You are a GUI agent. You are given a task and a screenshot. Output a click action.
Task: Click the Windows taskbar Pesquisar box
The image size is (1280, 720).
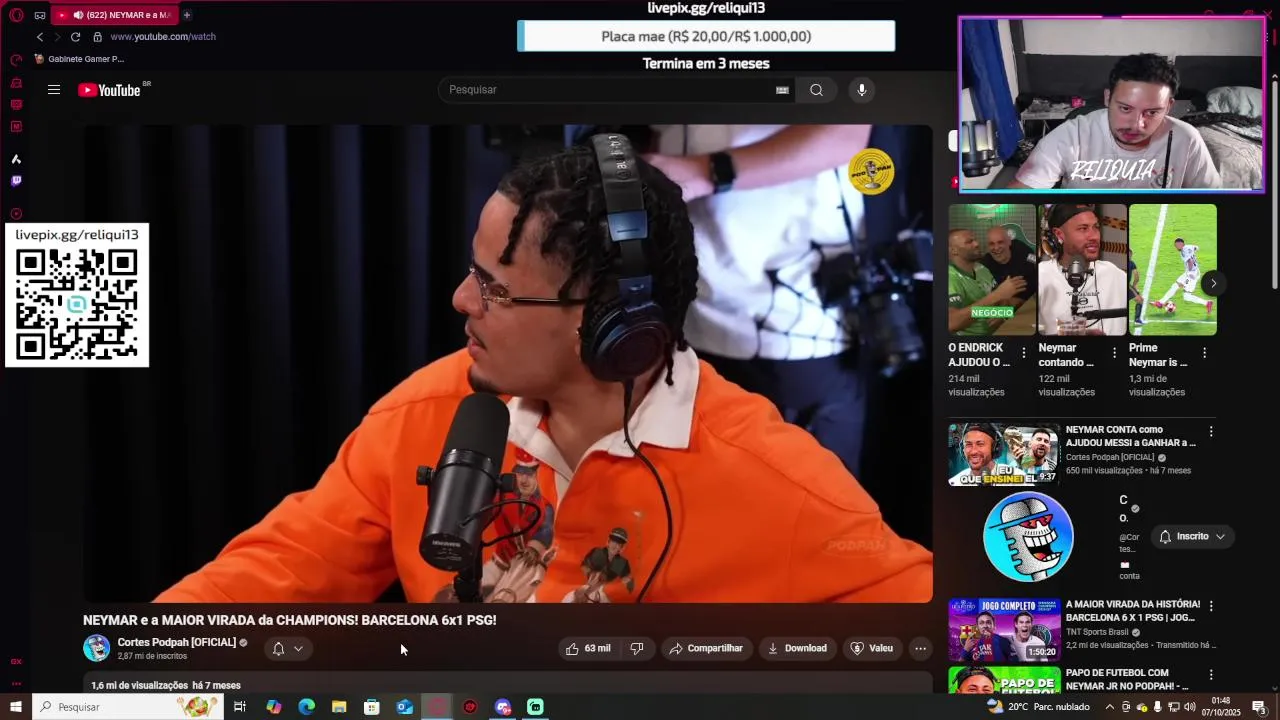pos(127,707)
